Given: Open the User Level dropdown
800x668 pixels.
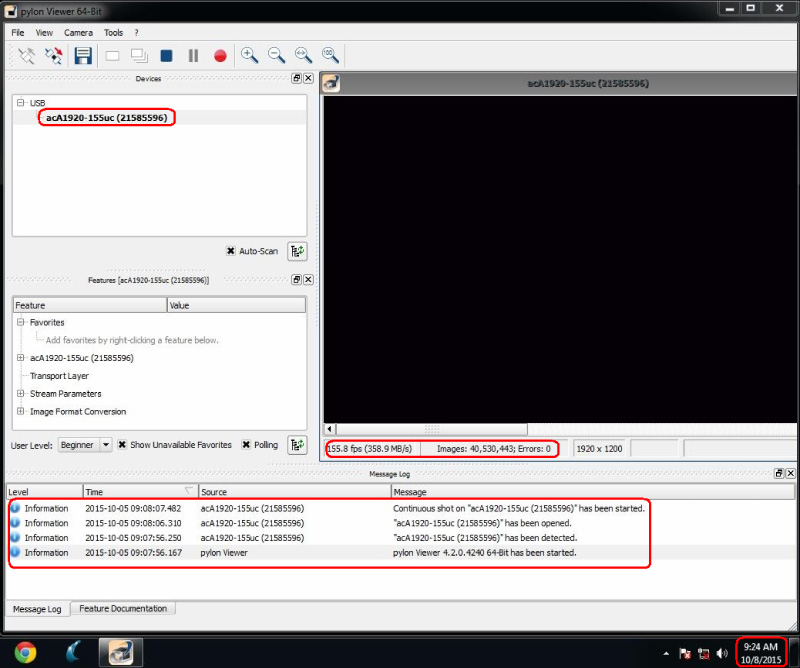Looking at the screenshot, I should [85, 445].
